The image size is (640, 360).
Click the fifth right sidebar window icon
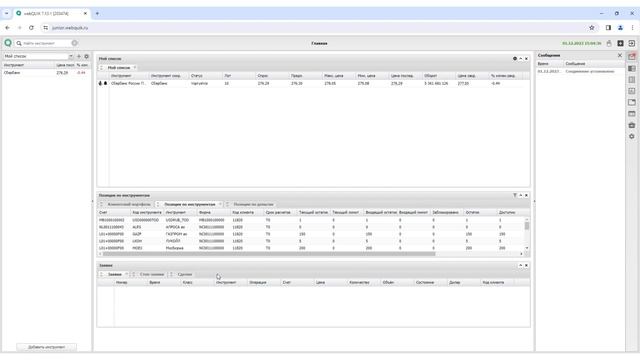pyautogui.click(x=632, y=102)
